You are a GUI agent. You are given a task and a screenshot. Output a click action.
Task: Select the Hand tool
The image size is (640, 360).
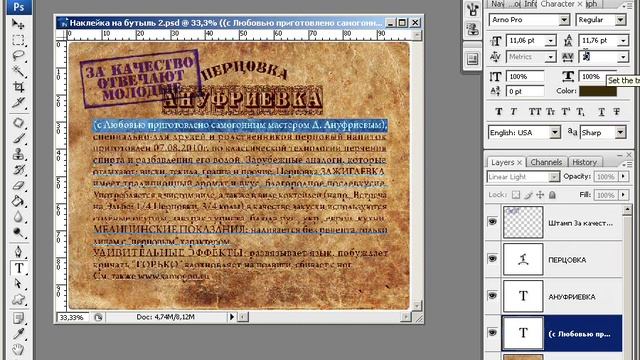[x=18, y=349]
